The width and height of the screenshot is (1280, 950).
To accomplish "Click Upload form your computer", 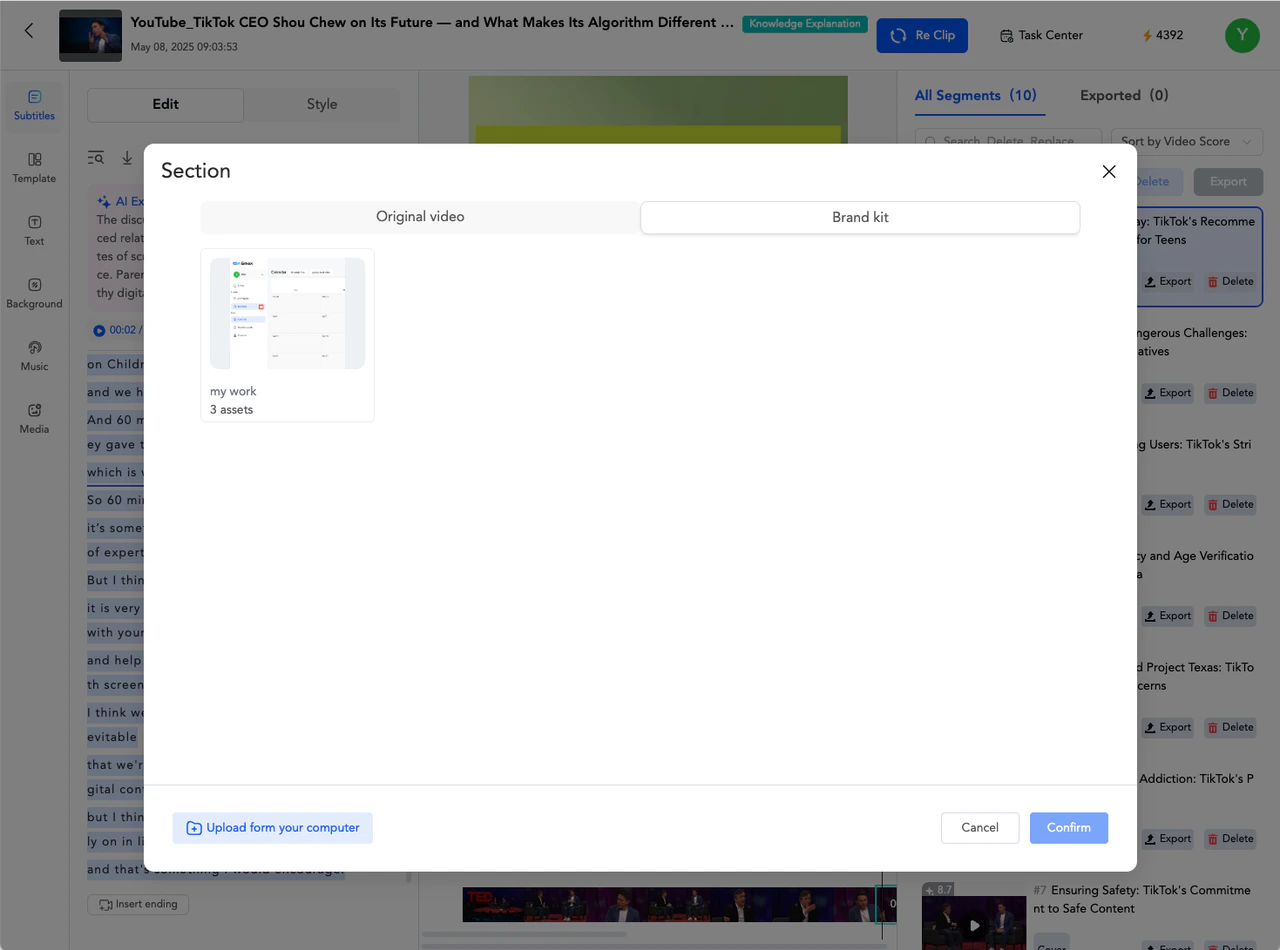I will tap(273, 828).
